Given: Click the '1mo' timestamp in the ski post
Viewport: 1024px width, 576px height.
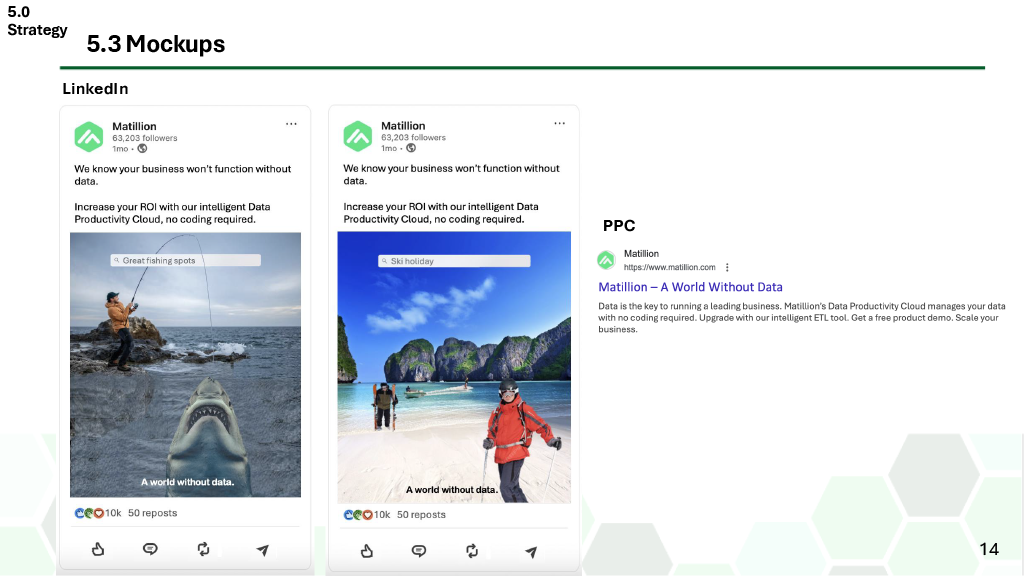Looking at the screenshot, I should tap(389, 148).
